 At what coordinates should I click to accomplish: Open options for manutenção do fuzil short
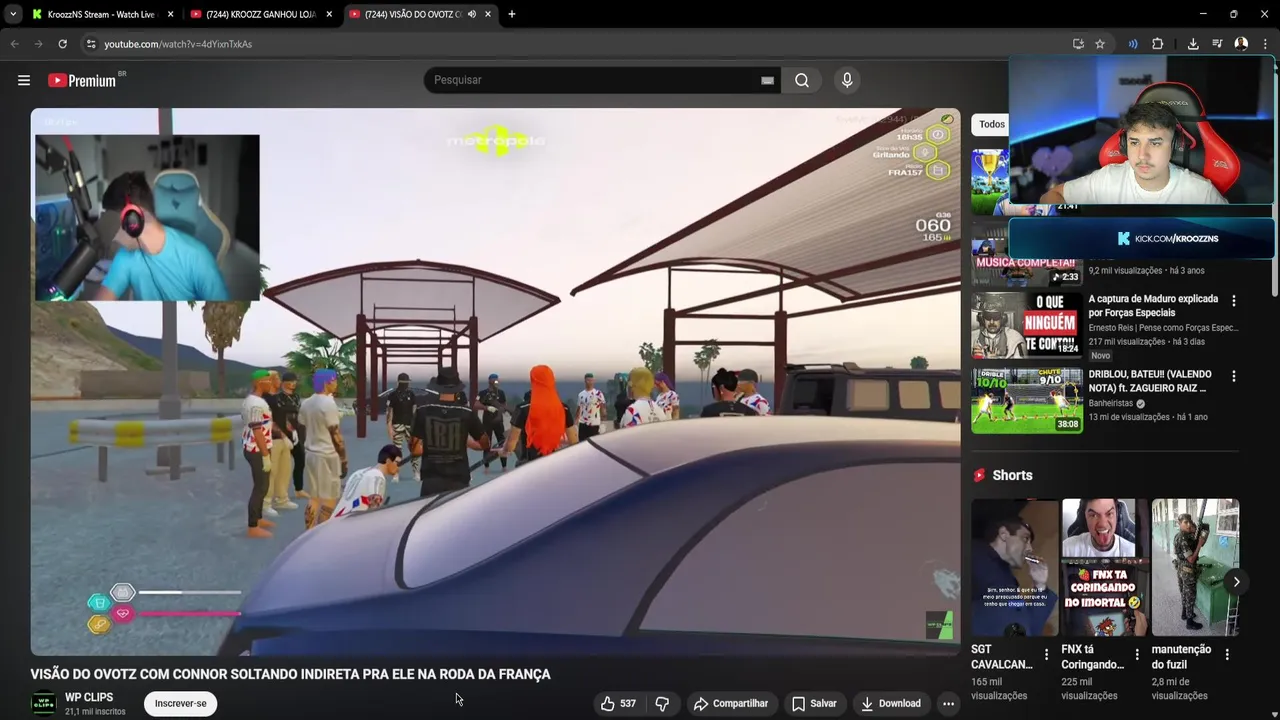tap(1227, 655)
